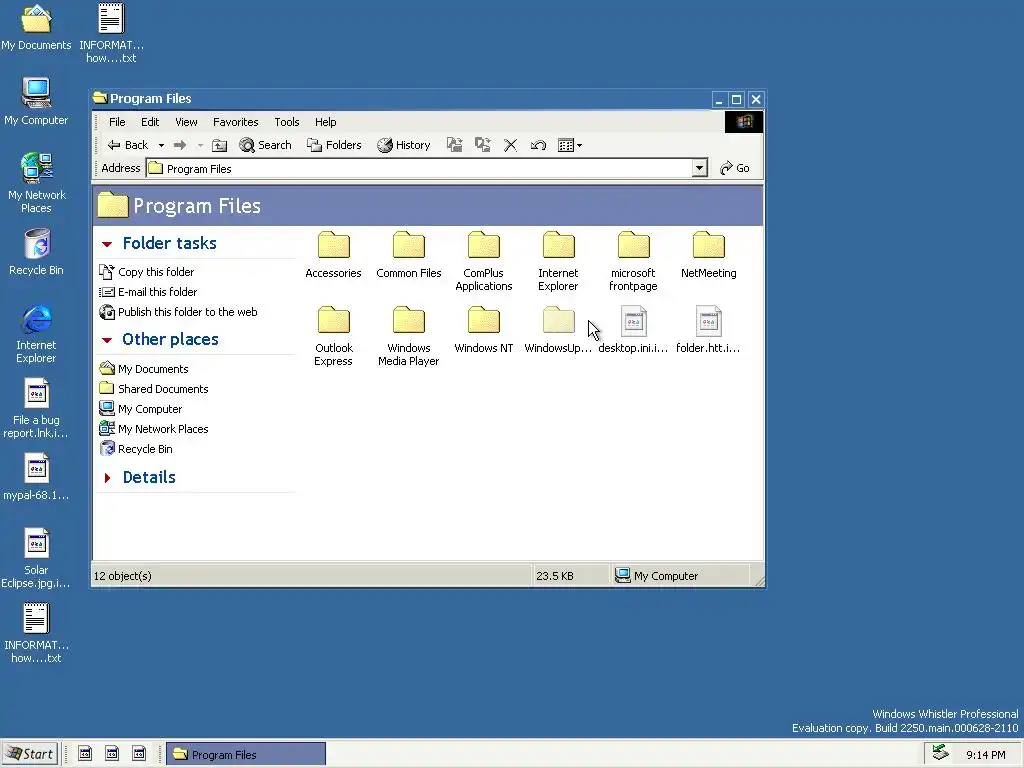Select the Internet Explorer folder in Program Files

coord(558,261)
